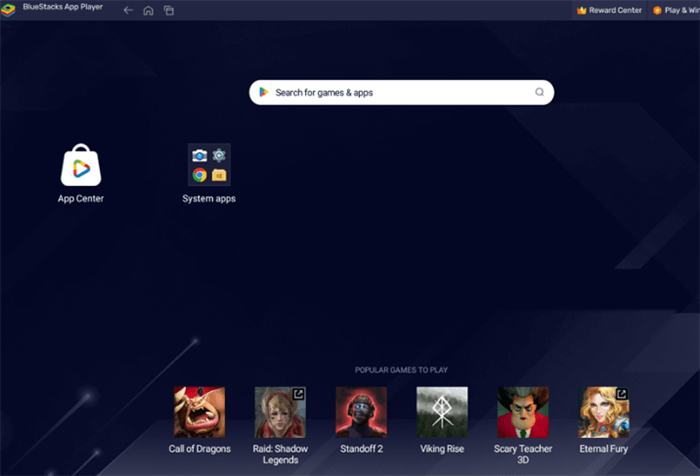Click the Raid: Shadow Legends title text
The image size is (700, 476).
pyautogui.click(x=280, y=454)
